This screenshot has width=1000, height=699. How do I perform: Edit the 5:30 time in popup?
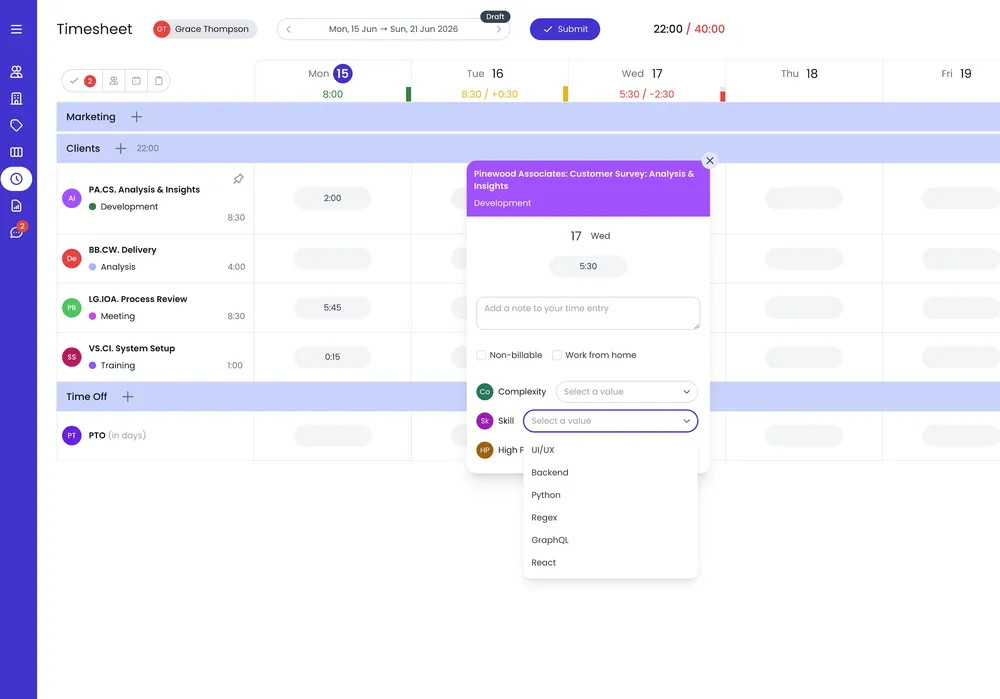(x=588, y=267)
